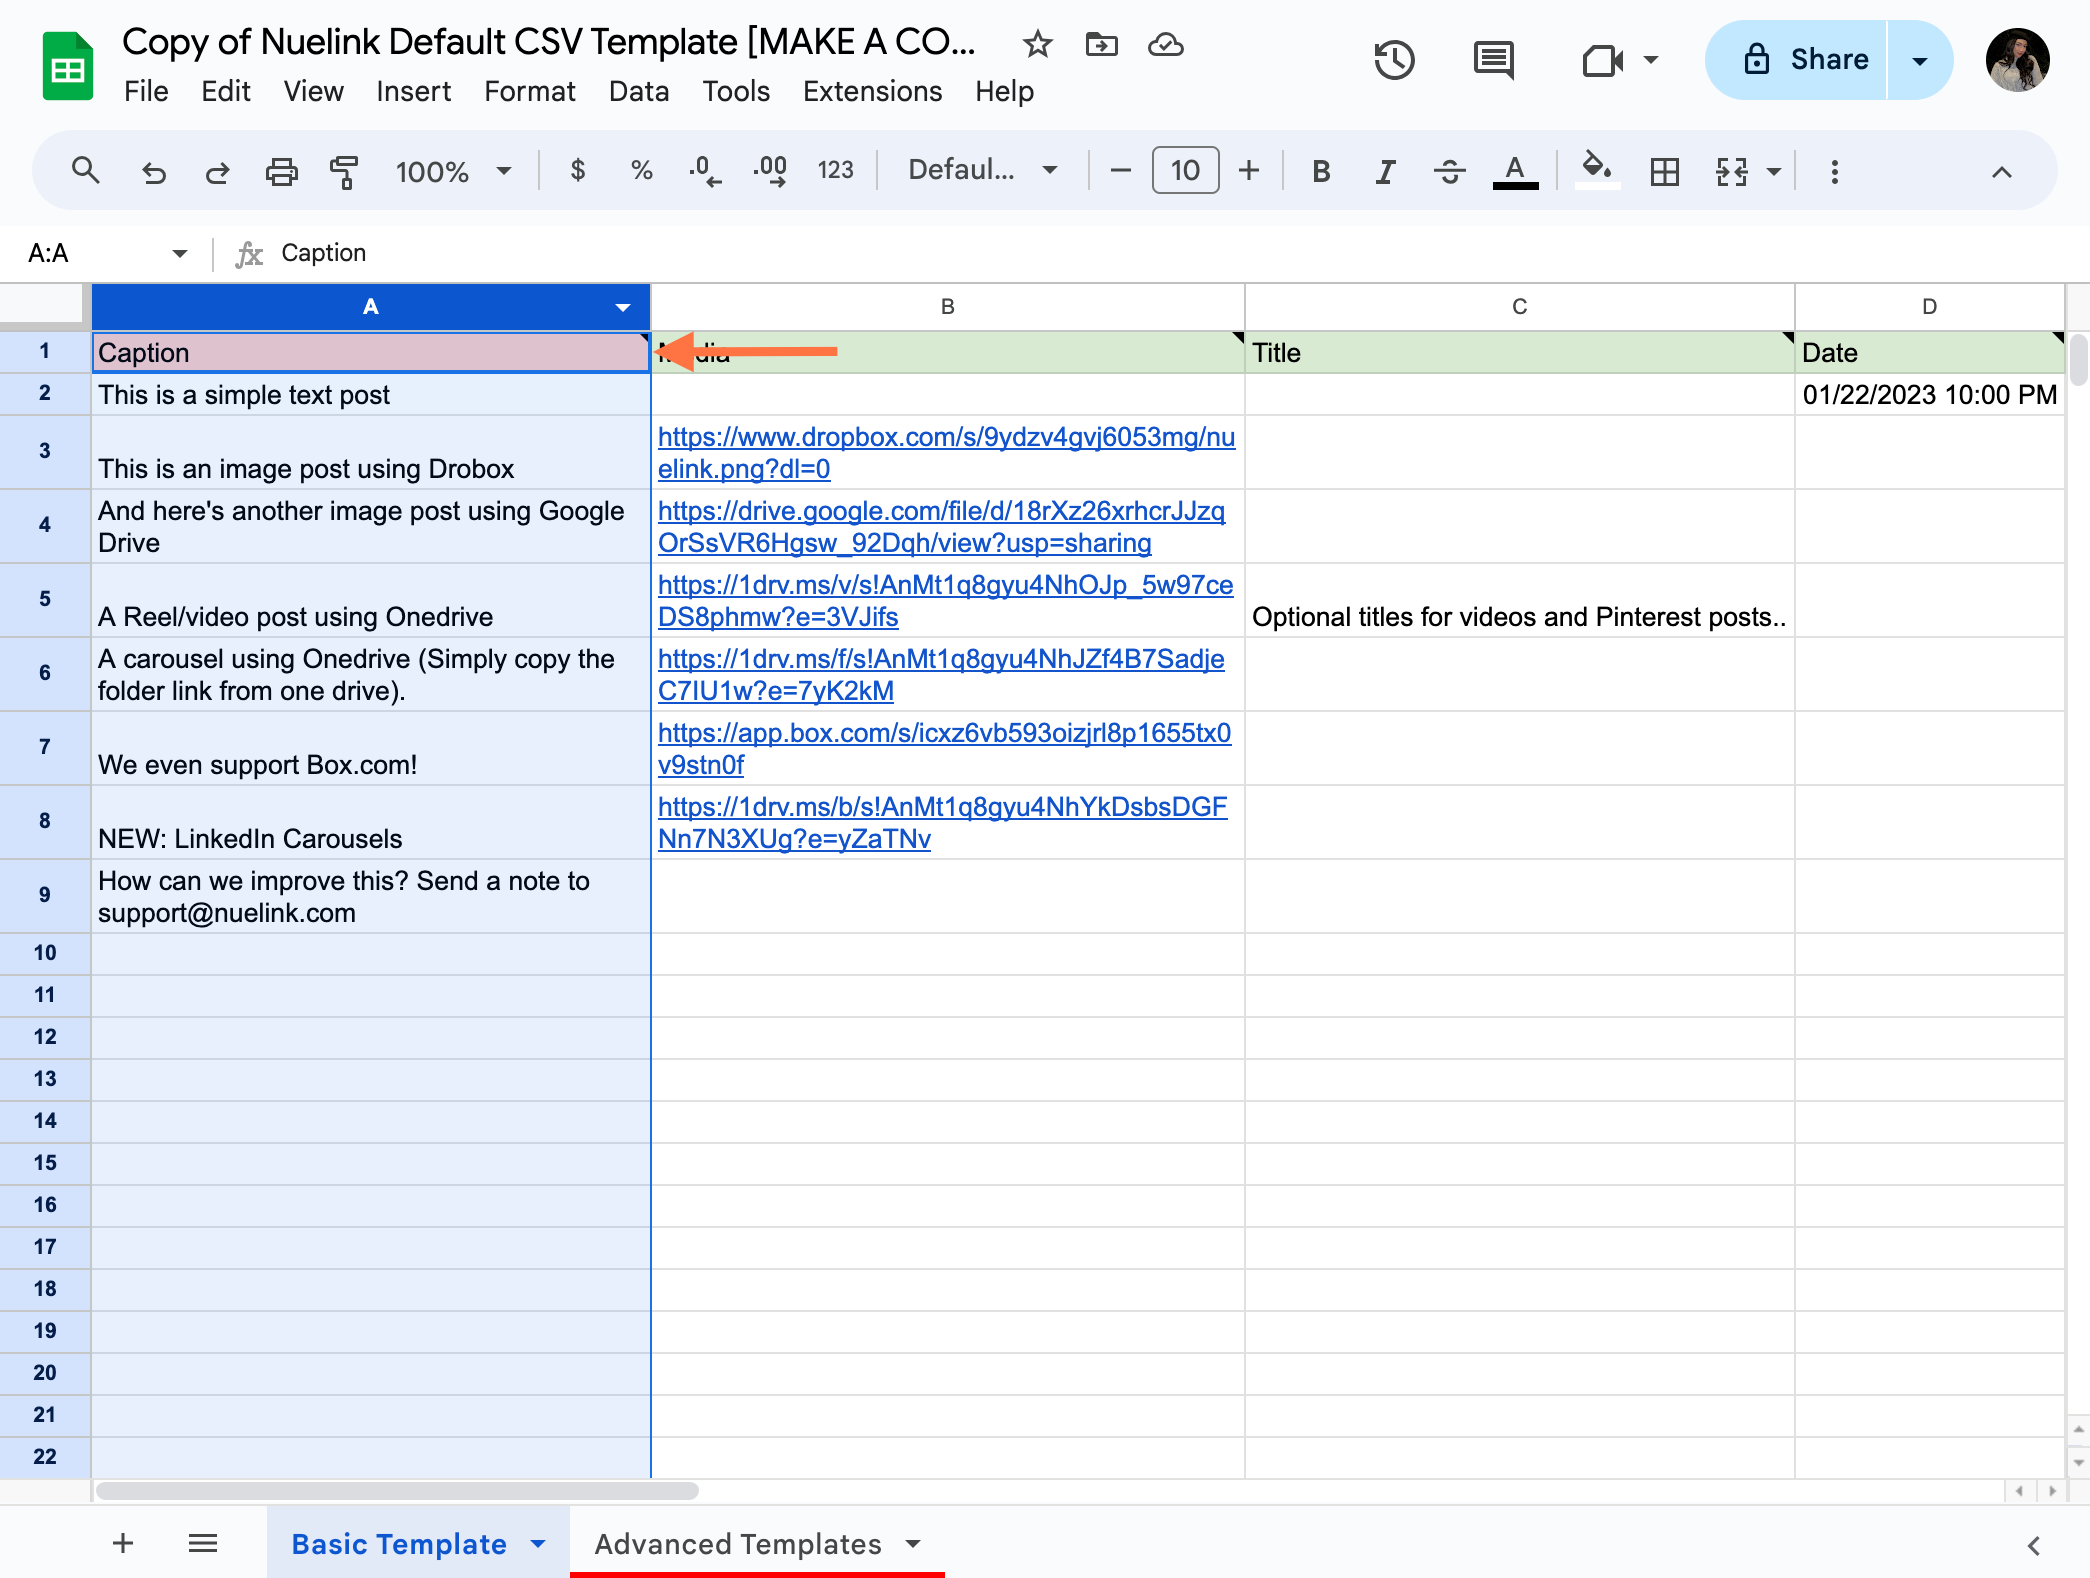Open the Format menu

click(529, 91)
